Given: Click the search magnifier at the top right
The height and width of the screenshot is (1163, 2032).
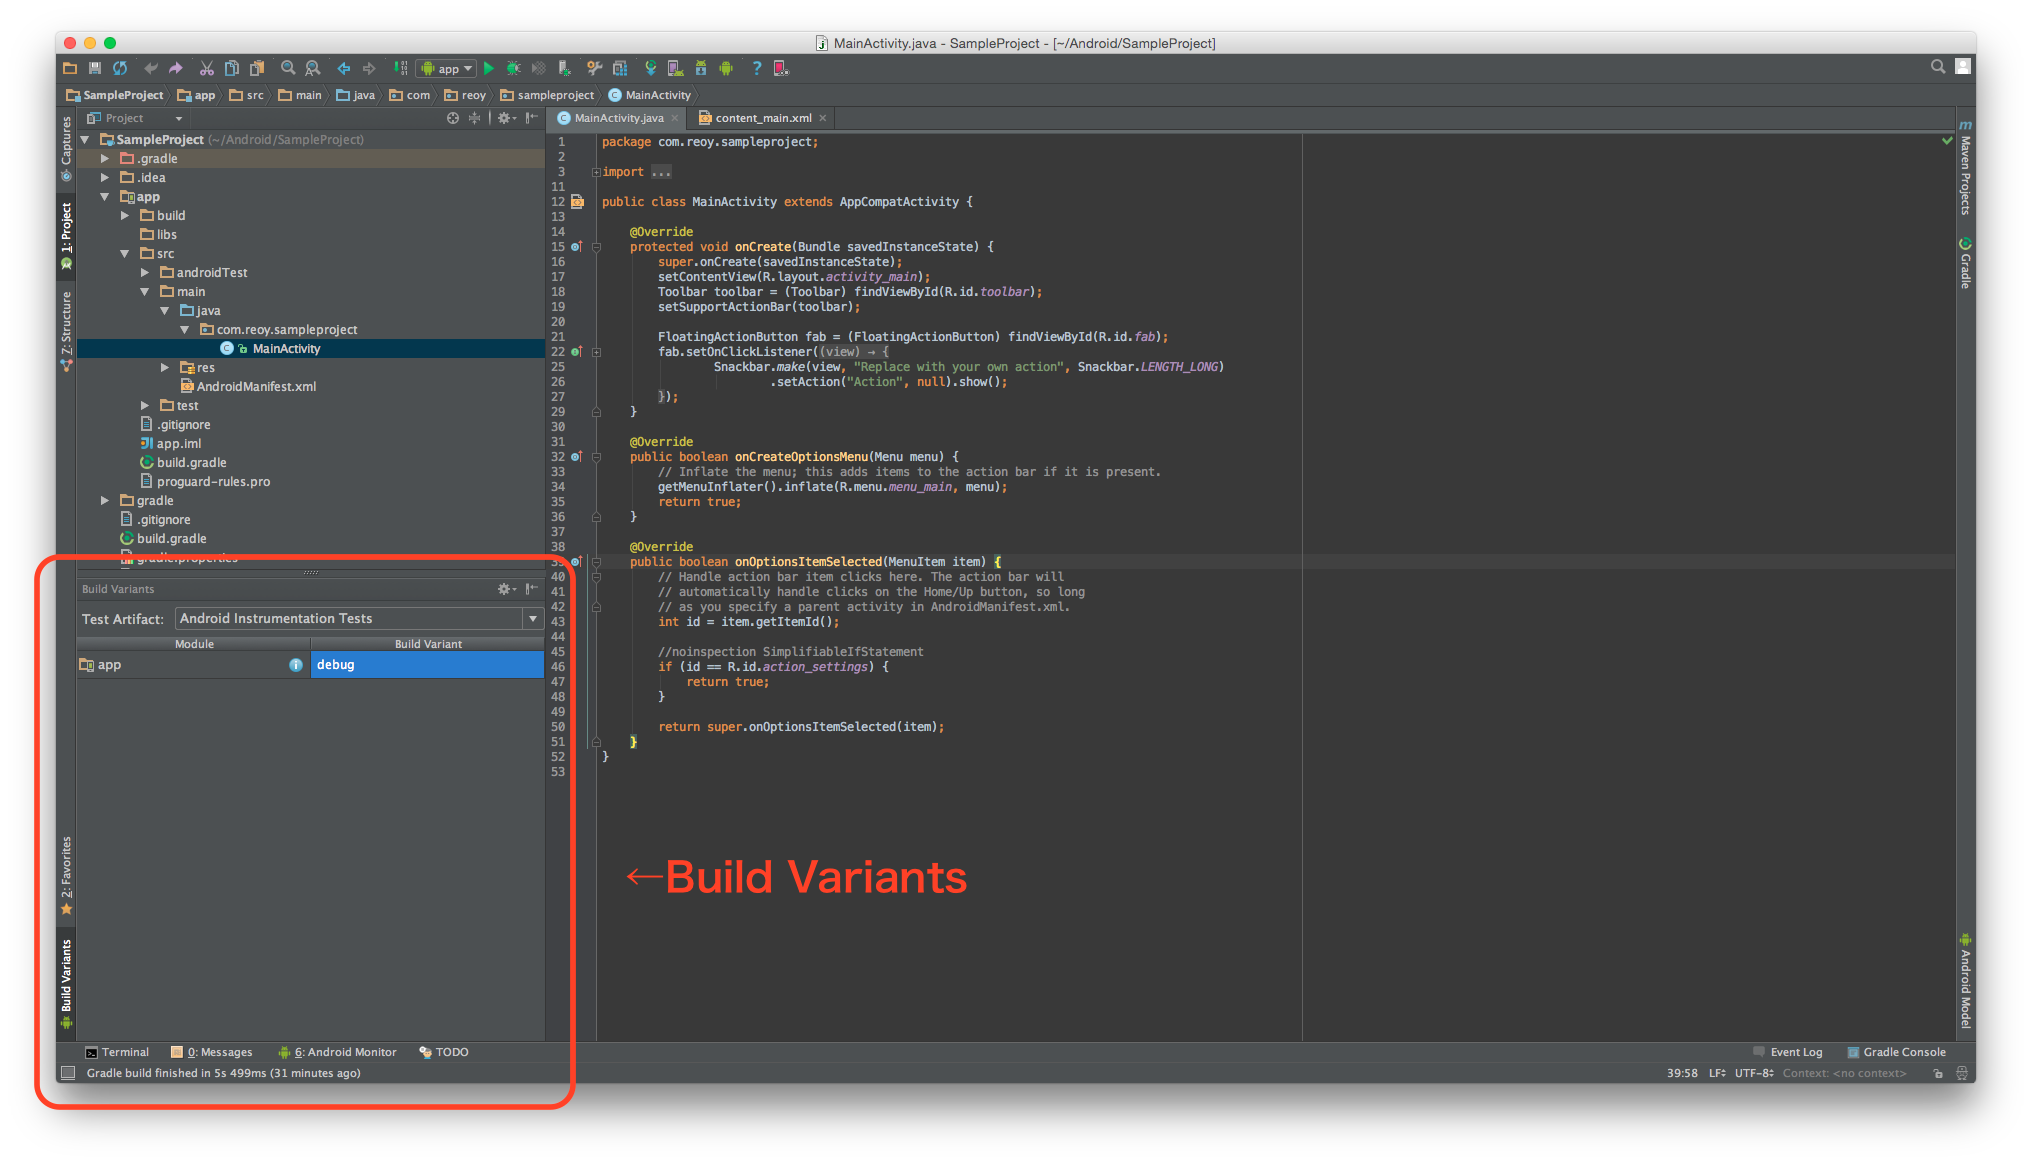Looking at the screenshot, I should click(x=1937, y=67).
